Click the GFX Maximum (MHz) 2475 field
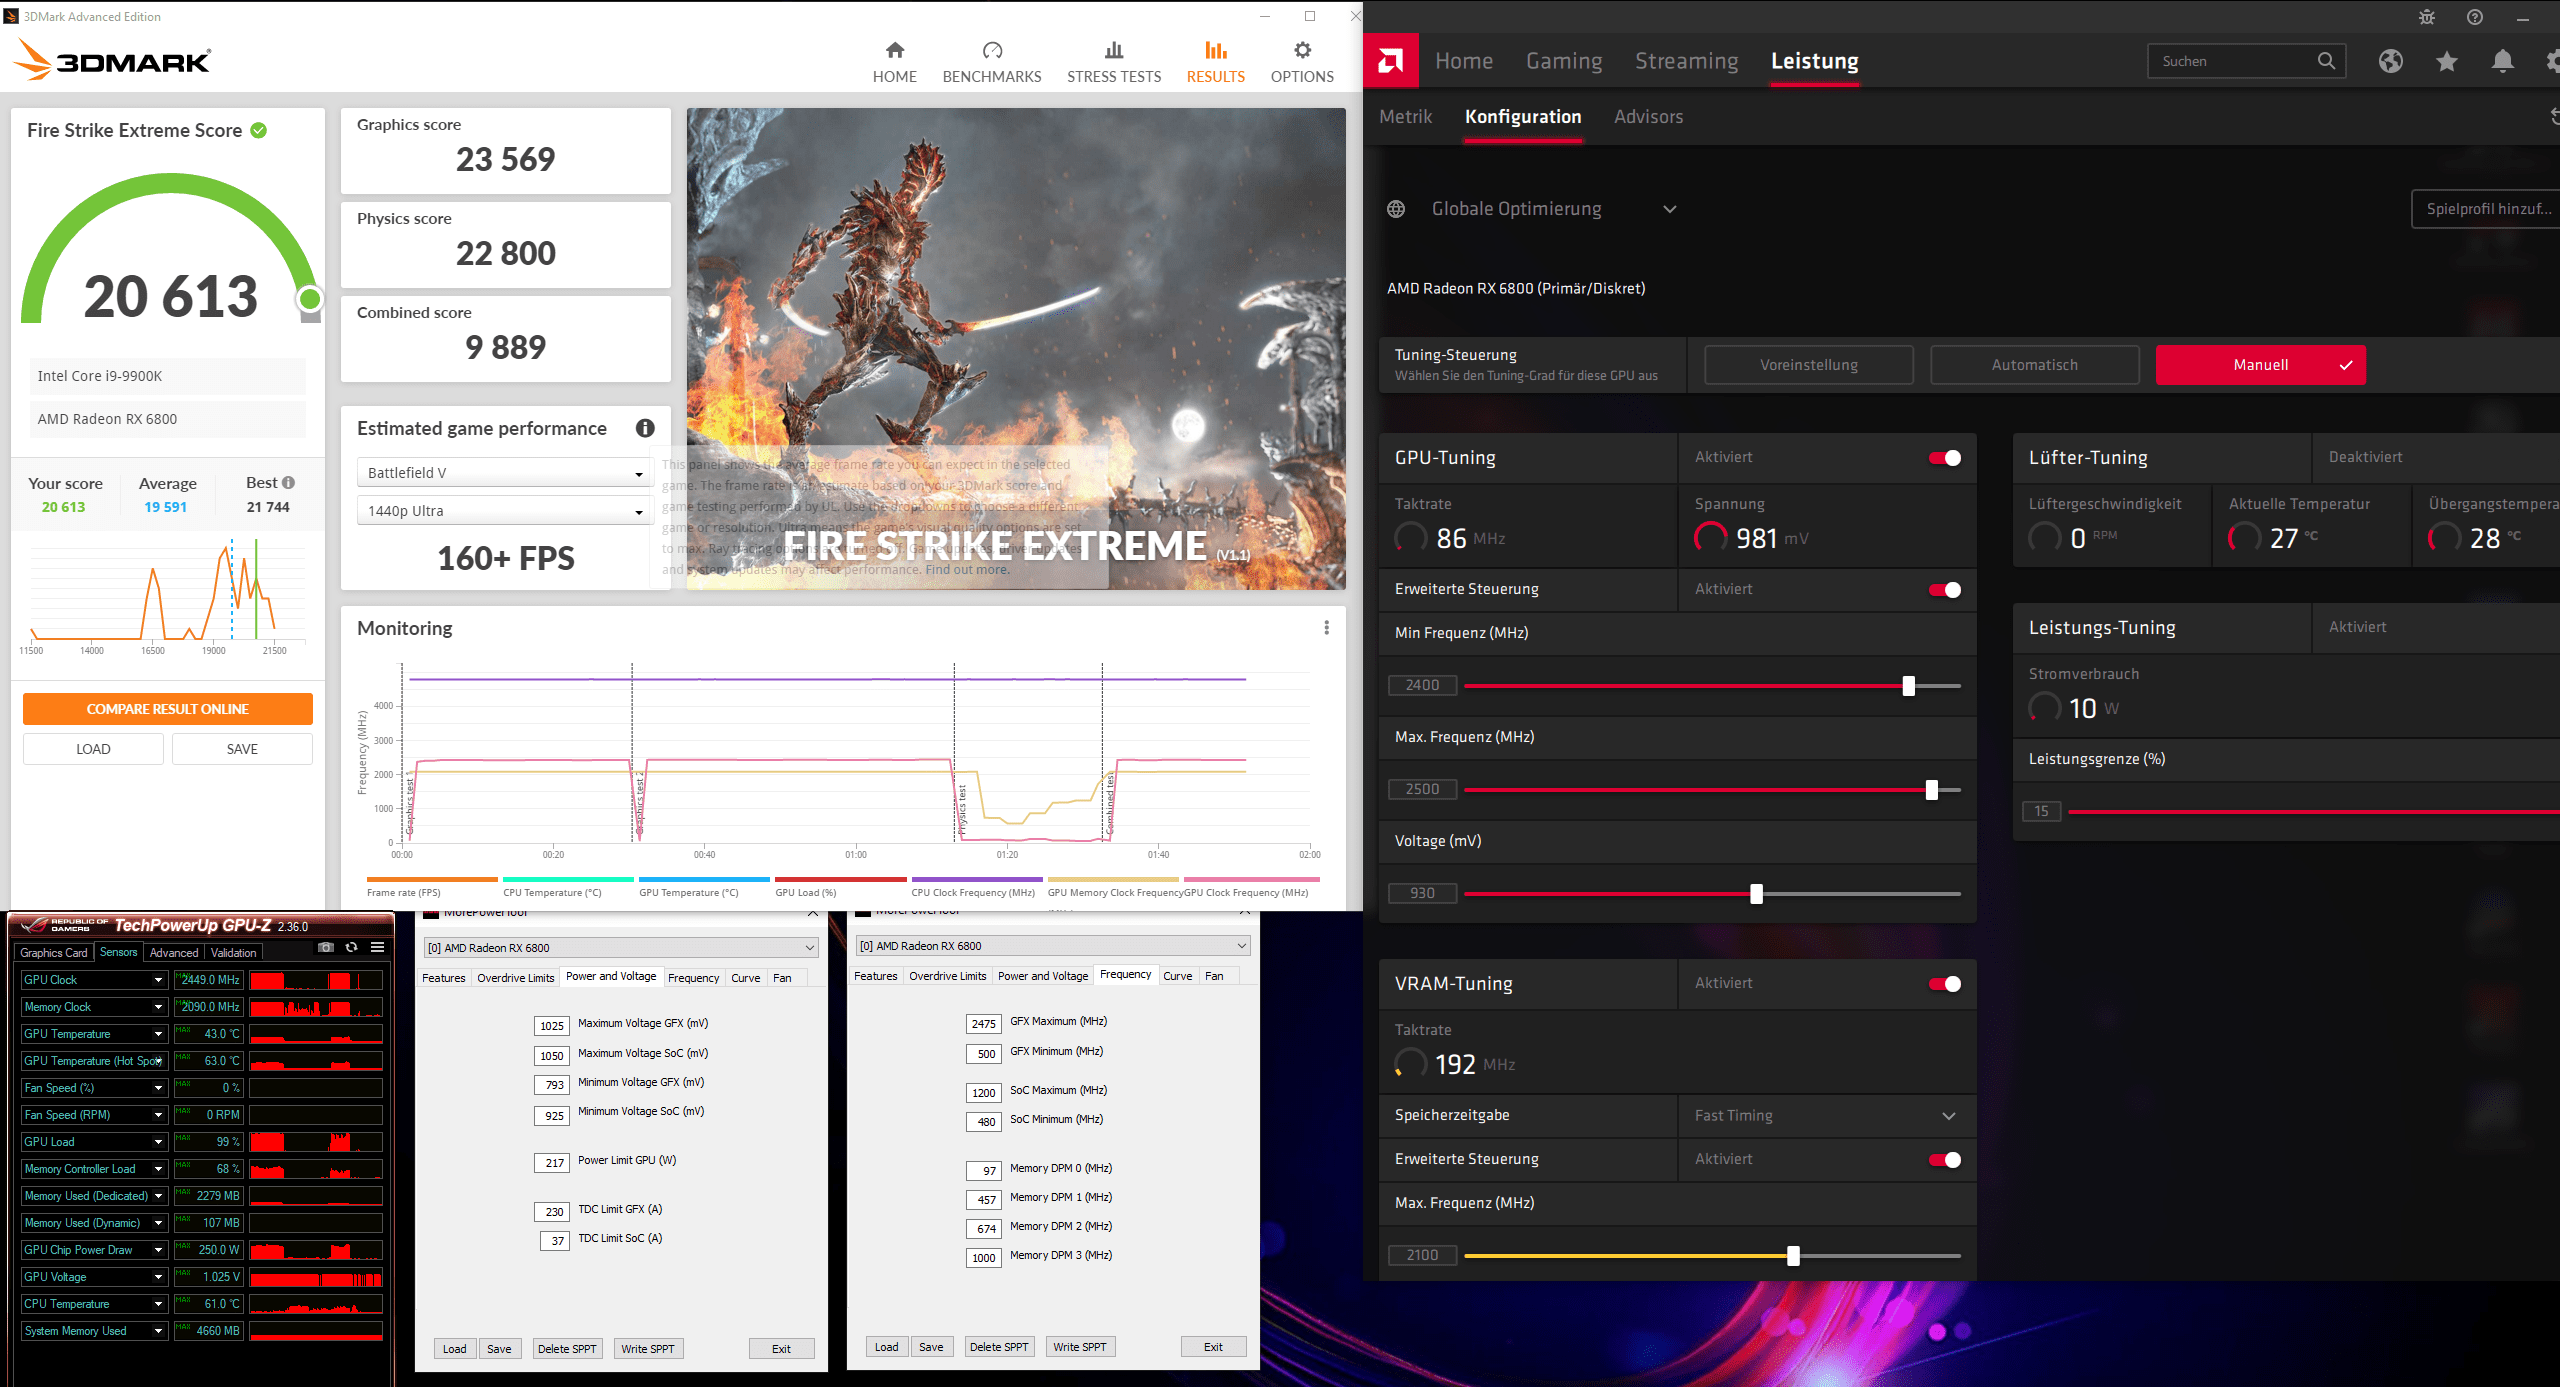 point(984,1024)
